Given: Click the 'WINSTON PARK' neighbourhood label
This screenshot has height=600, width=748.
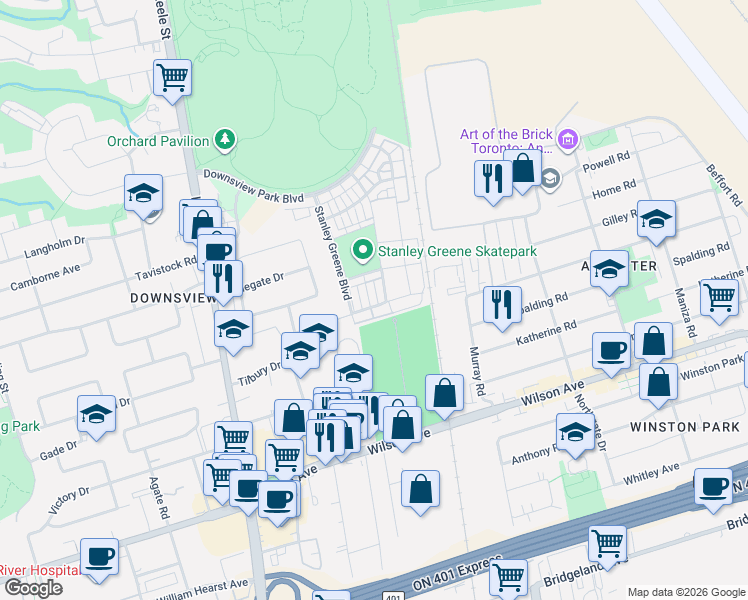Looking at the screenshot, I should [685, 427].
